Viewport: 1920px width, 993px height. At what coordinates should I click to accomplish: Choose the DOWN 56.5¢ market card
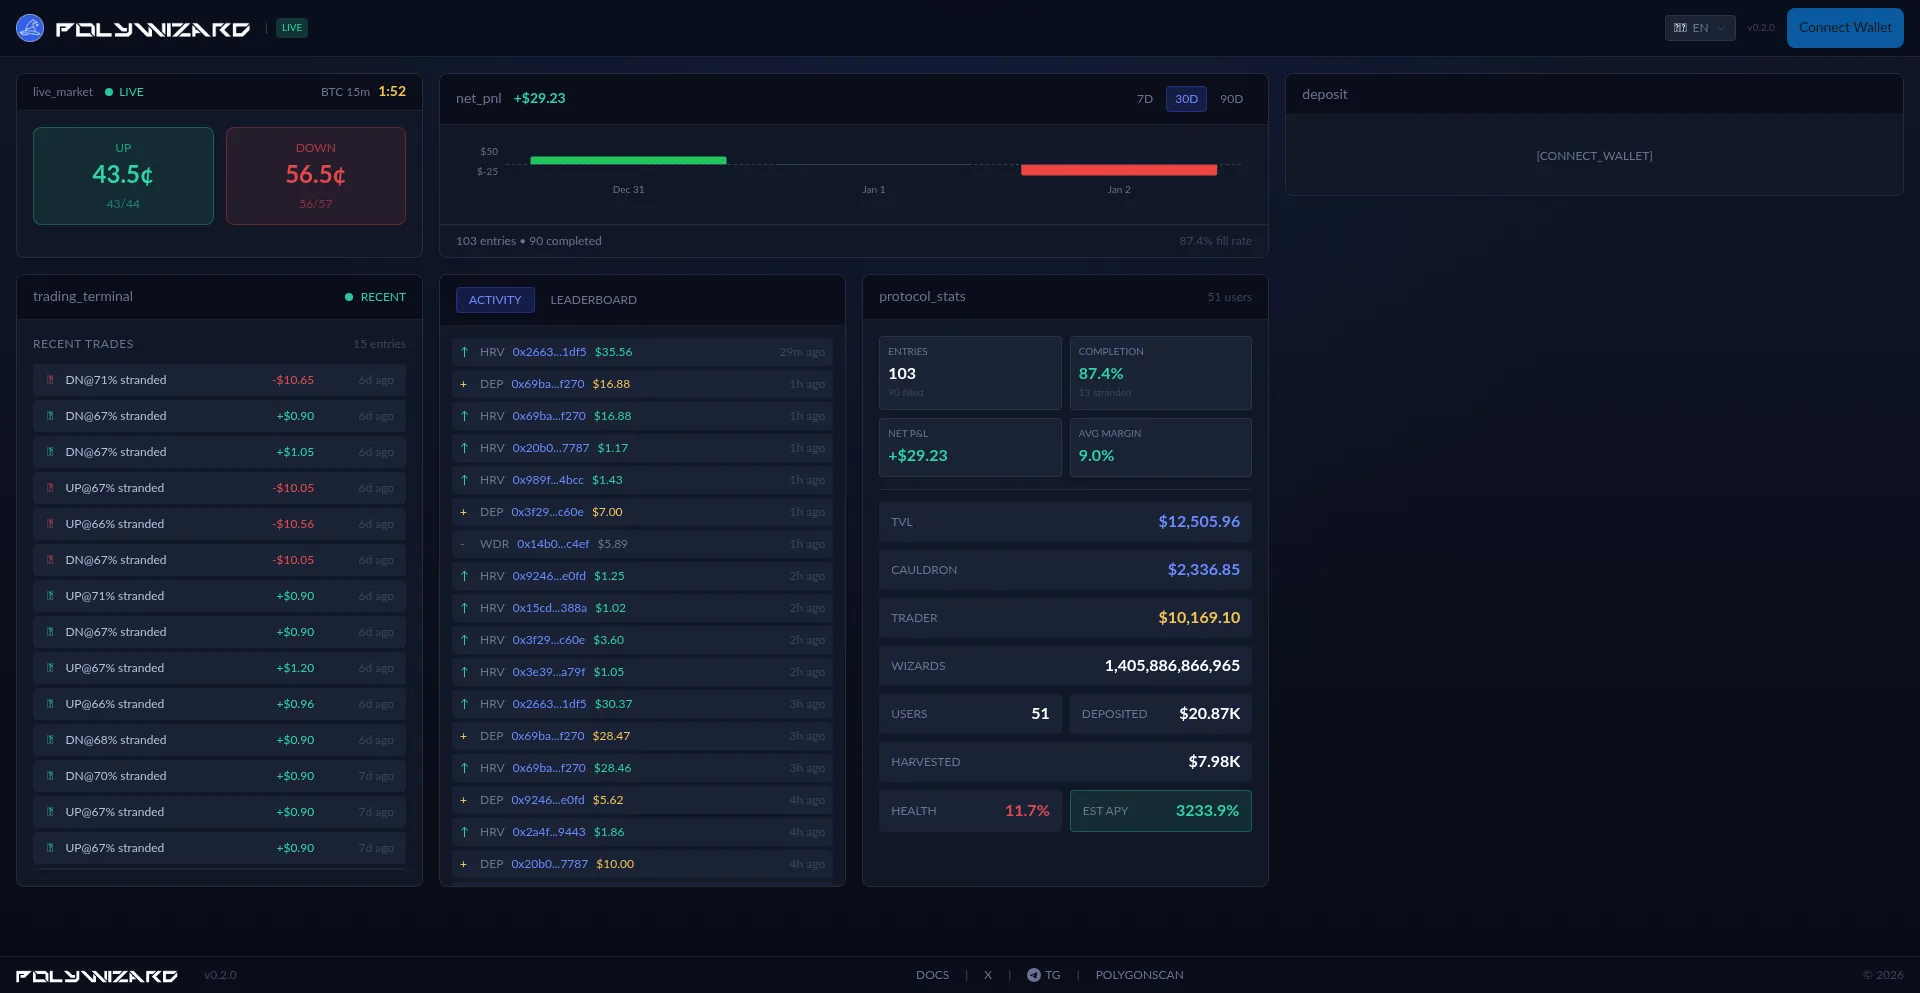click(316, 176)
